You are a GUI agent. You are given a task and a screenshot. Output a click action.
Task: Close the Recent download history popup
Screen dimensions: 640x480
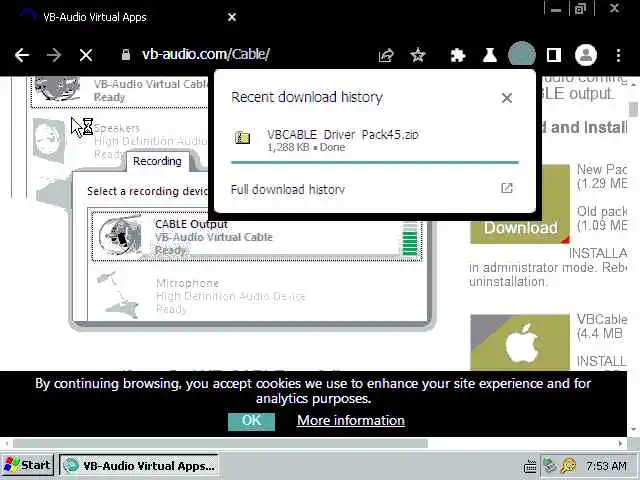click(x=507, y=98)
